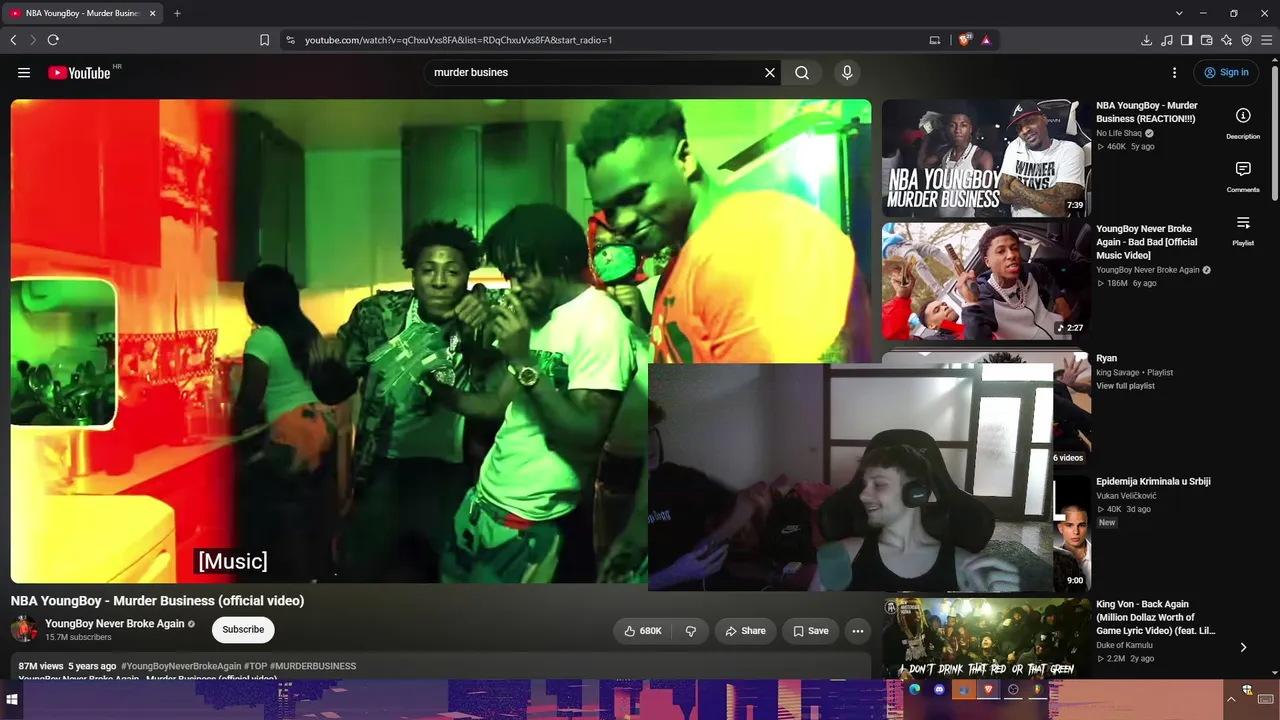
Task: Open the green end-screen preview thumbnail in the player
Action: pos(64,353)
